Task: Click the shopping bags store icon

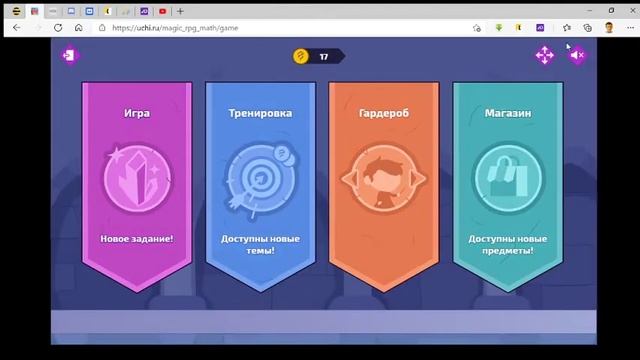Action: pyautogui.click(x=508, y=178)
